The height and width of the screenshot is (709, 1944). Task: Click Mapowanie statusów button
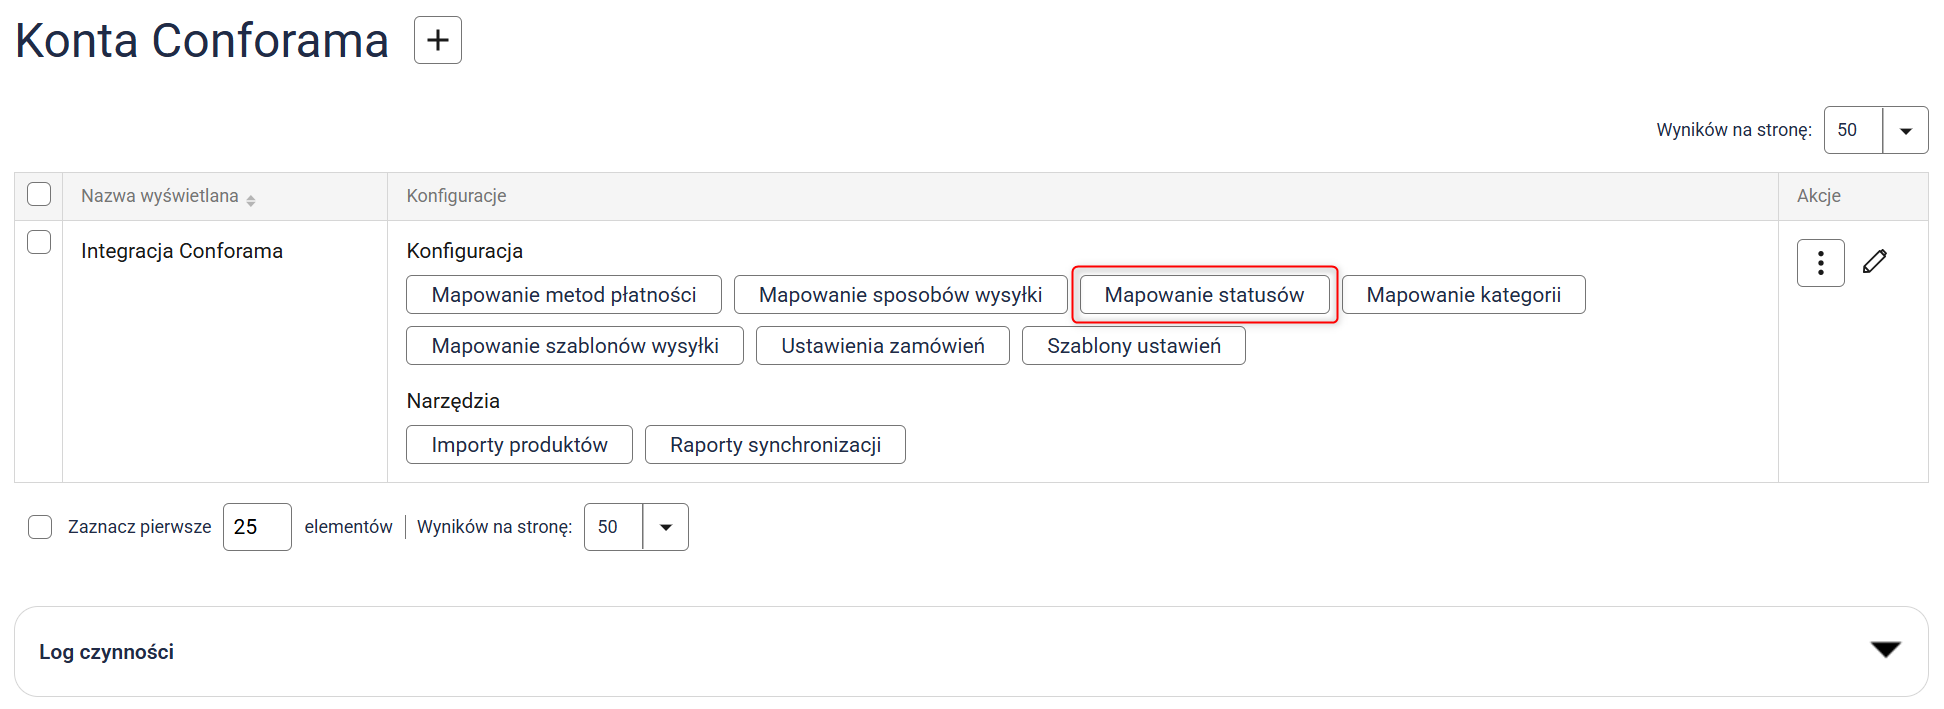(1204, 295)
